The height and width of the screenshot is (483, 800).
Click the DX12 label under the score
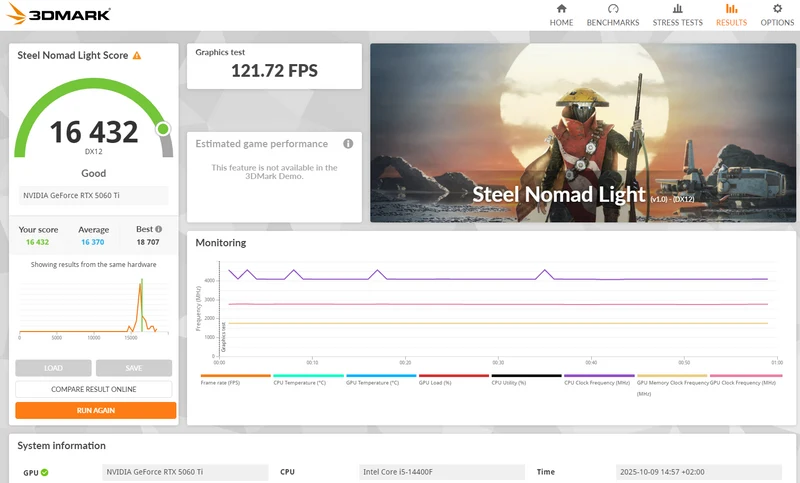tap(94, 151)
